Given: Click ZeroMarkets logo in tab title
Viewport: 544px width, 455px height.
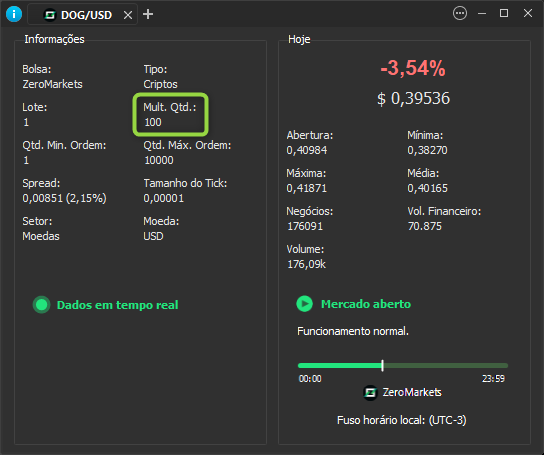Looking at the screenshot, I should pos(50,15).
